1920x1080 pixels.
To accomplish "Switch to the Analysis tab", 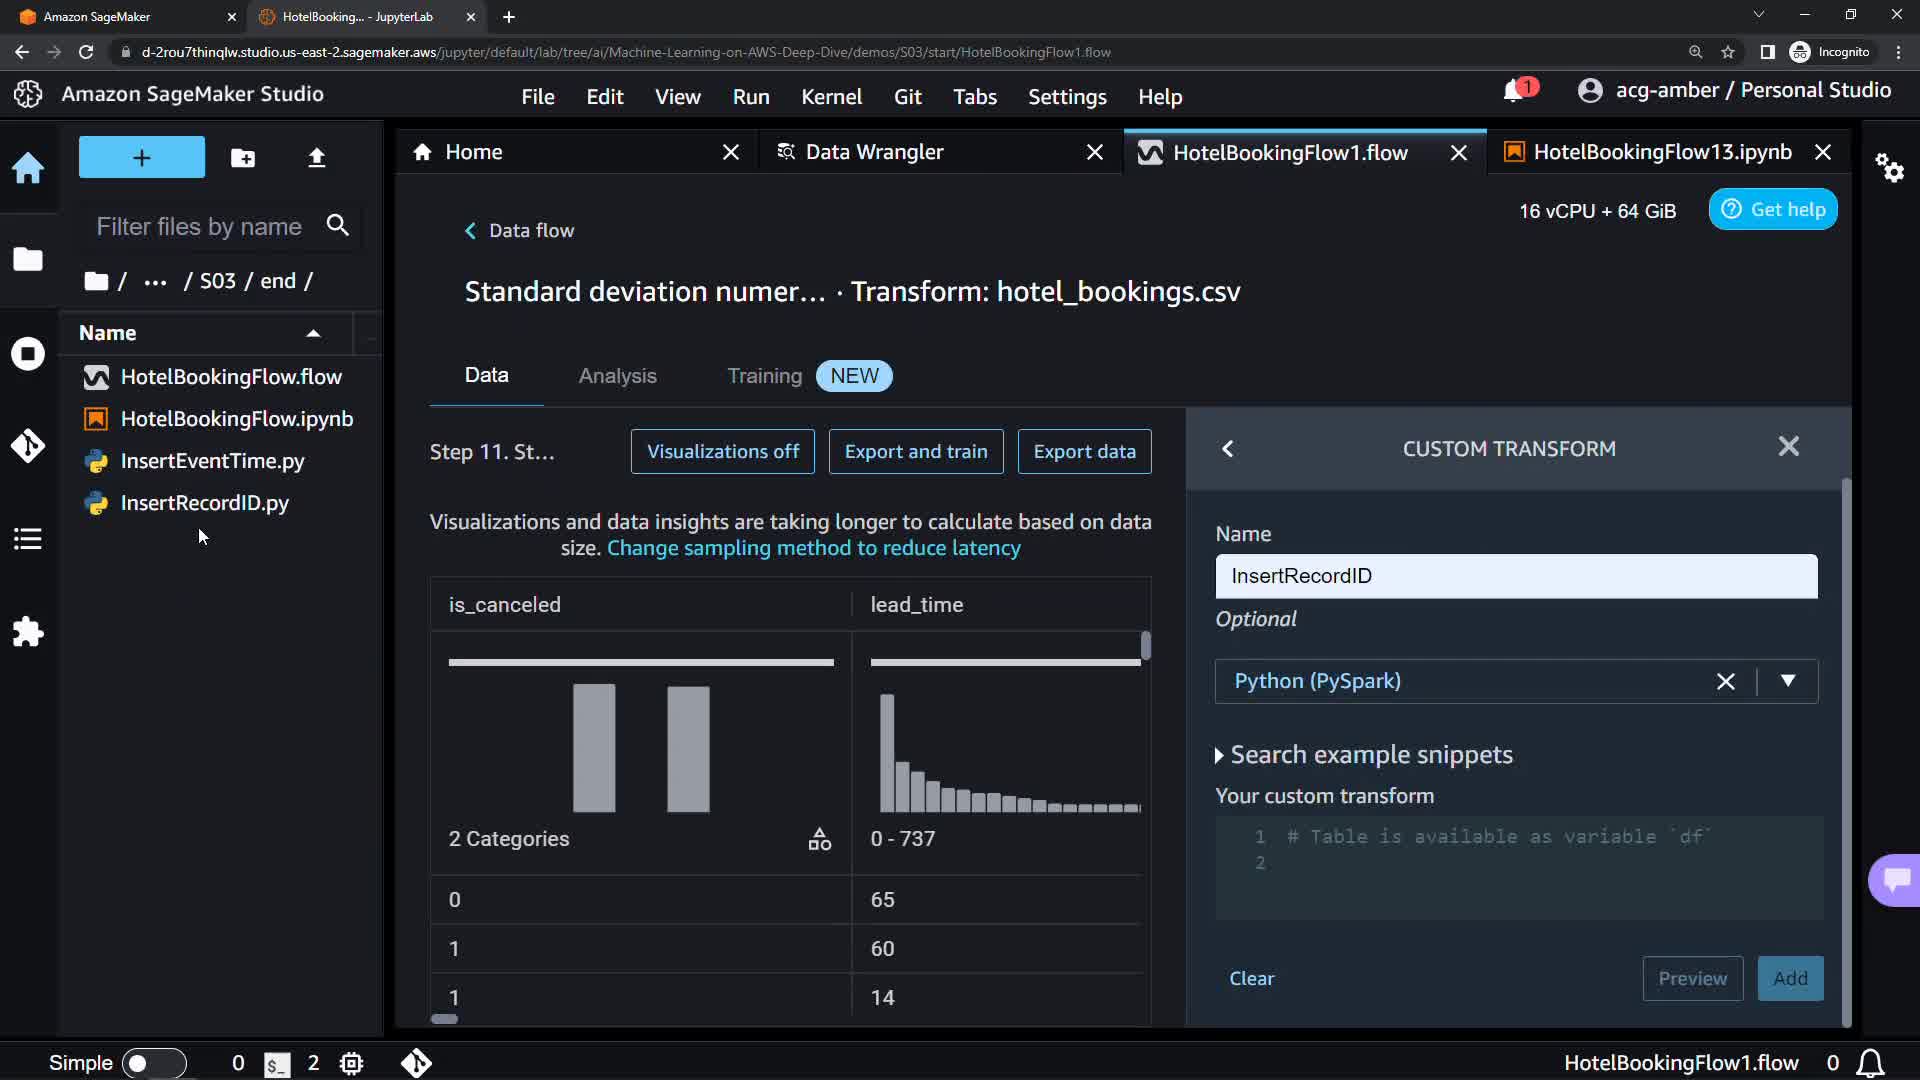I will pyautogui.click(x=617, y=376).
